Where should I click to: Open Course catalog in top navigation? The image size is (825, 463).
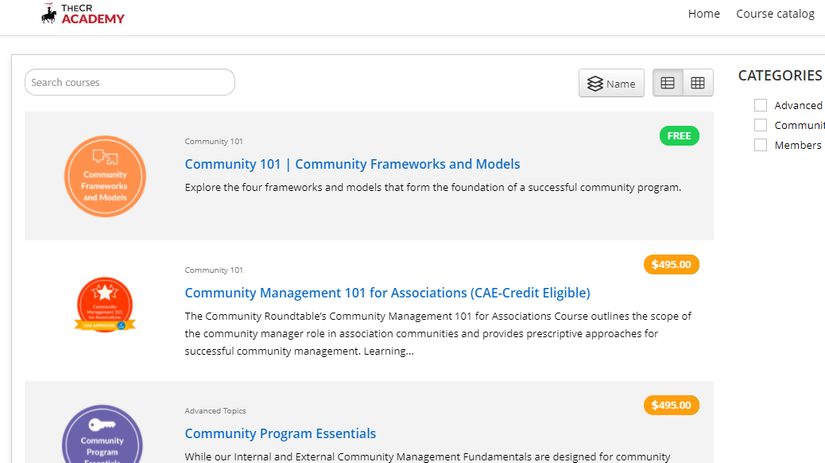(775, 14)
